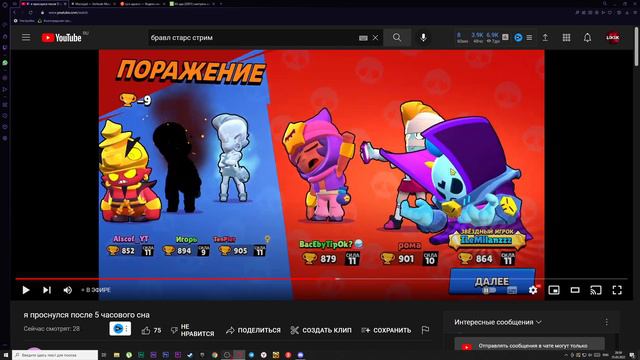Open the player settings gear
Screen dimensions: 640x360
coord(533,290)
